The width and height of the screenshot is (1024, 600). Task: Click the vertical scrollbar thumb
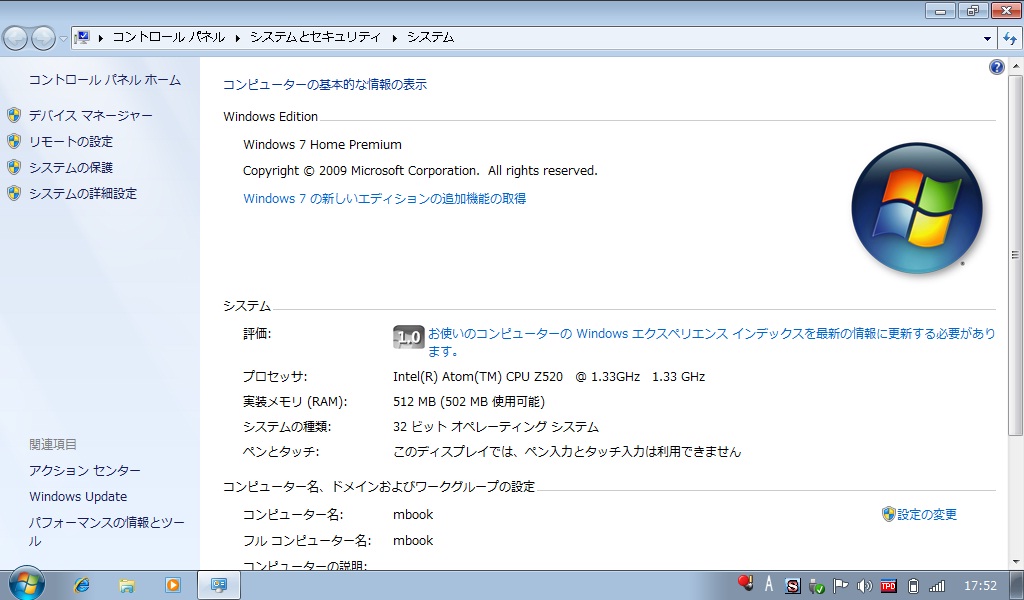pos(1016,254)
